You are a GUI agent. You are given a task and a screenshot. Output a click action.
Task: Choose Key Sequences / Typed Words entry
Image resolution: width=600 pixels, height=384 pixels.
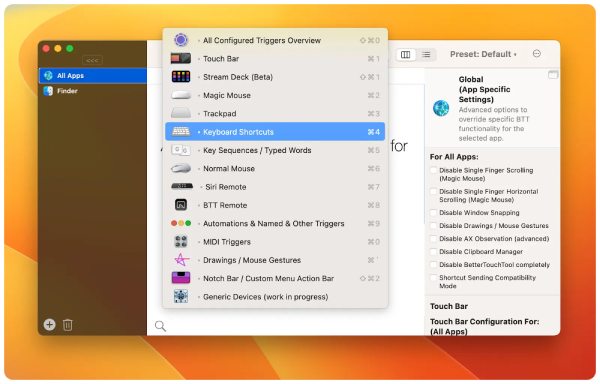click(275, 150)
